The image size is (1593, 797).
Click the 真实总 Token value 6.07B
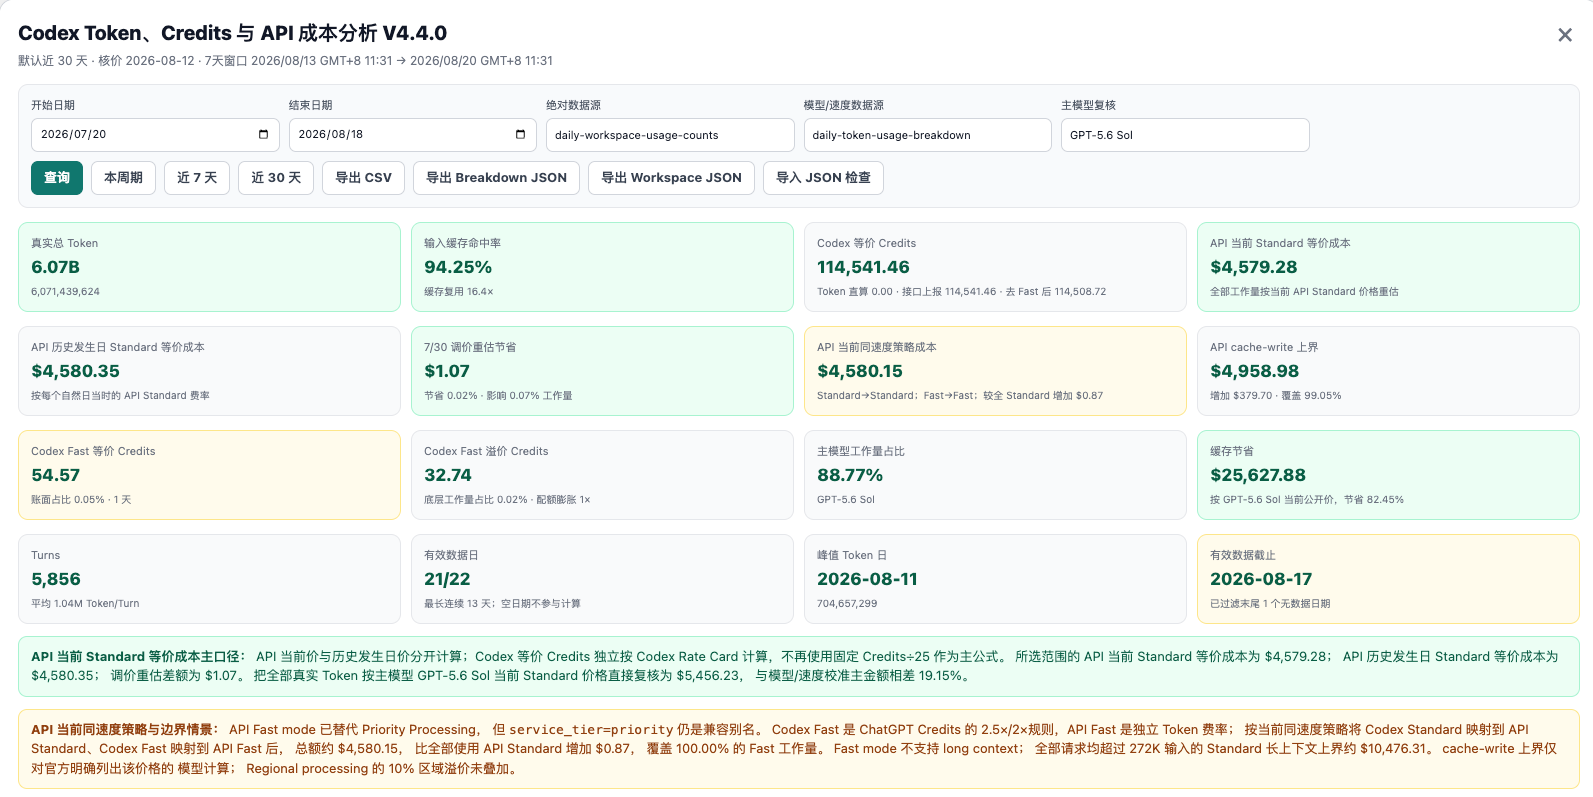pos(56,267)
